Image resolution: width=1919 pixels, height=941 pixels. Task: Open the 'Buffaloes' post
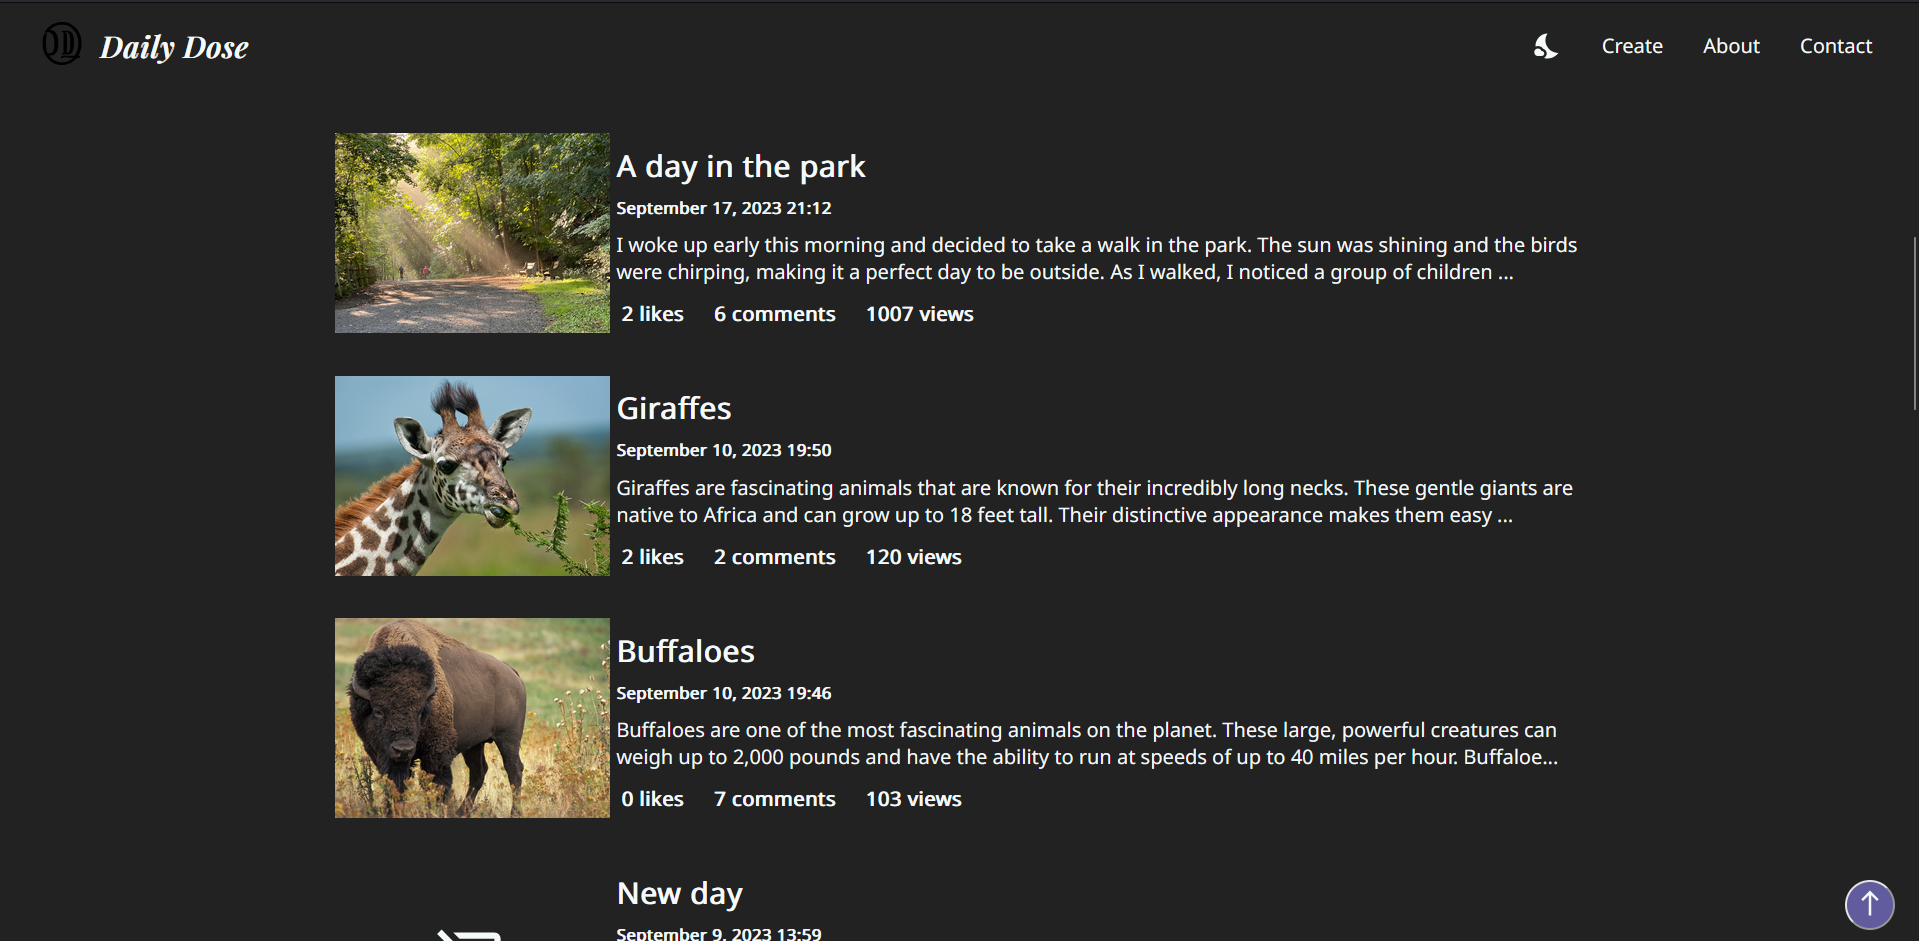pos(685,651)
